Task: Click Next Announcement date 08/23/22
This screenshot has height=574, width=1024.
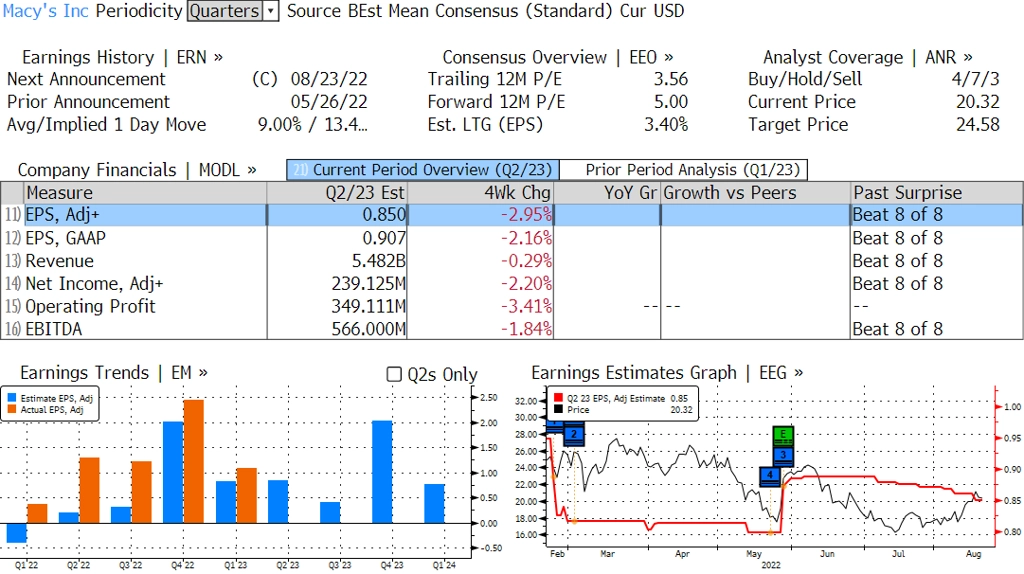Action: [328, 79]
